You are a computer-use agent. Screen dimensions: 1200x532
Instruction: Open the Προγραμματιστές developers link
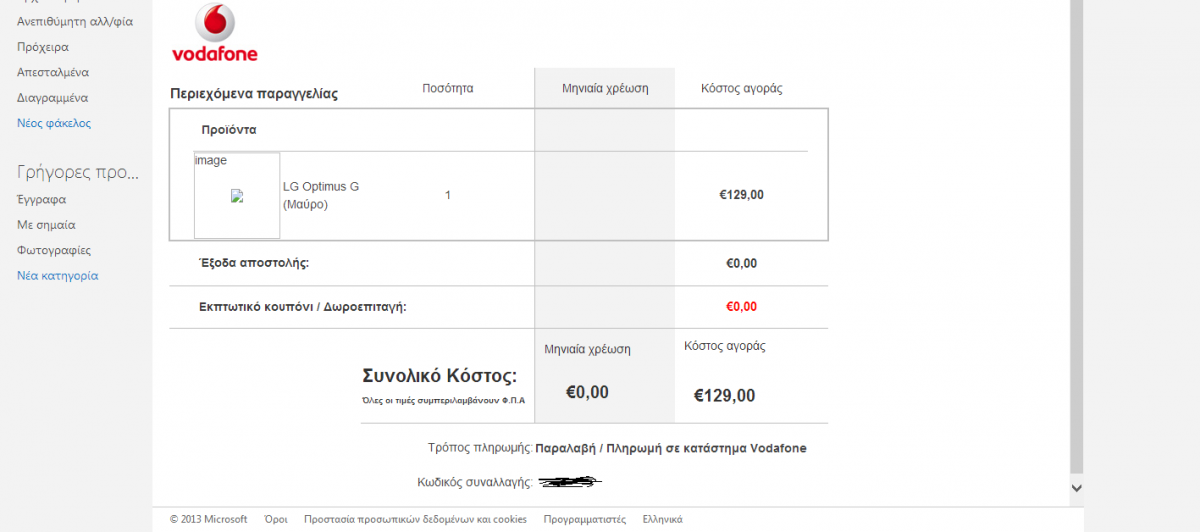585,519
